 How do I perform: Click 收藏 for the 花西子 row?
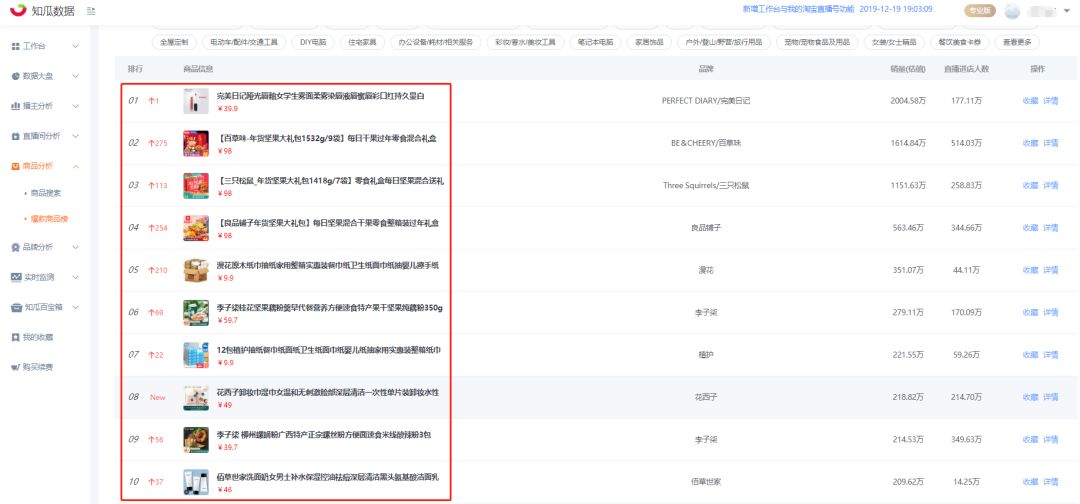1030,397
